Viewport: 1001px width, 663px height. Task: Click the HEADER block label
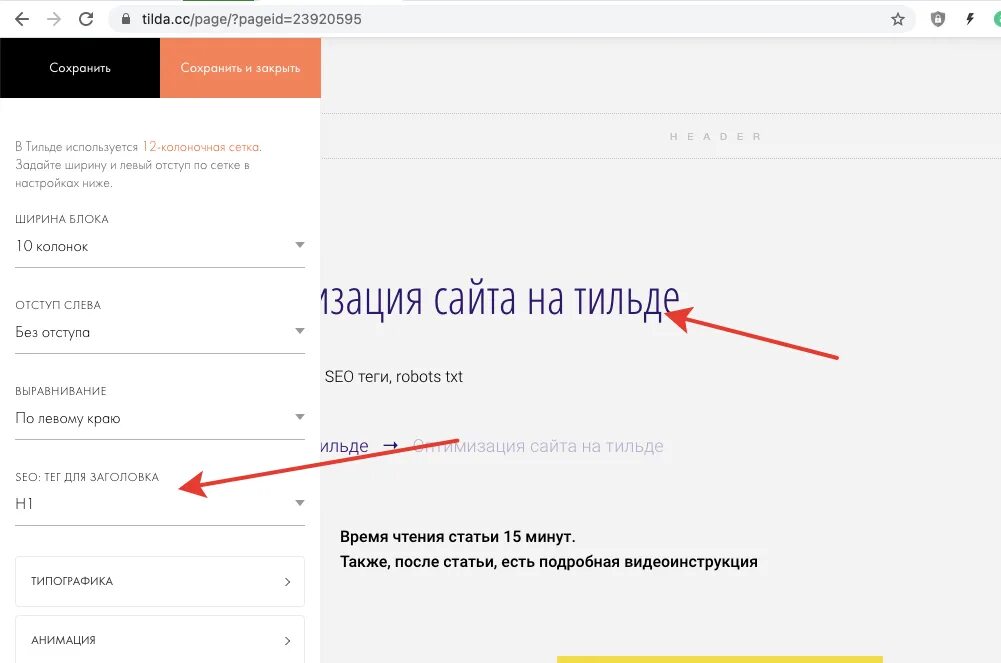coord(715,137)
